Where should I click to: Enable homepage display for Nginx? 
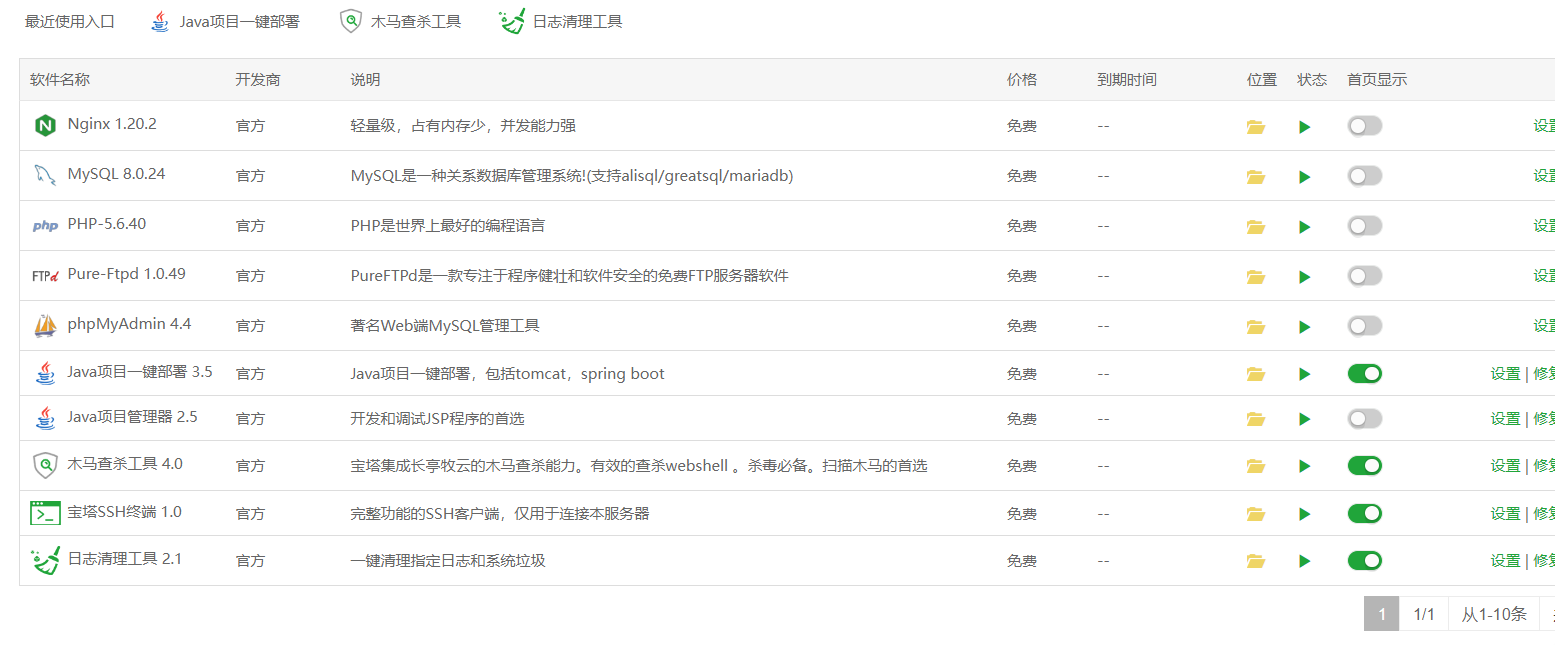pyautogui.click(x=1365, y=126)
